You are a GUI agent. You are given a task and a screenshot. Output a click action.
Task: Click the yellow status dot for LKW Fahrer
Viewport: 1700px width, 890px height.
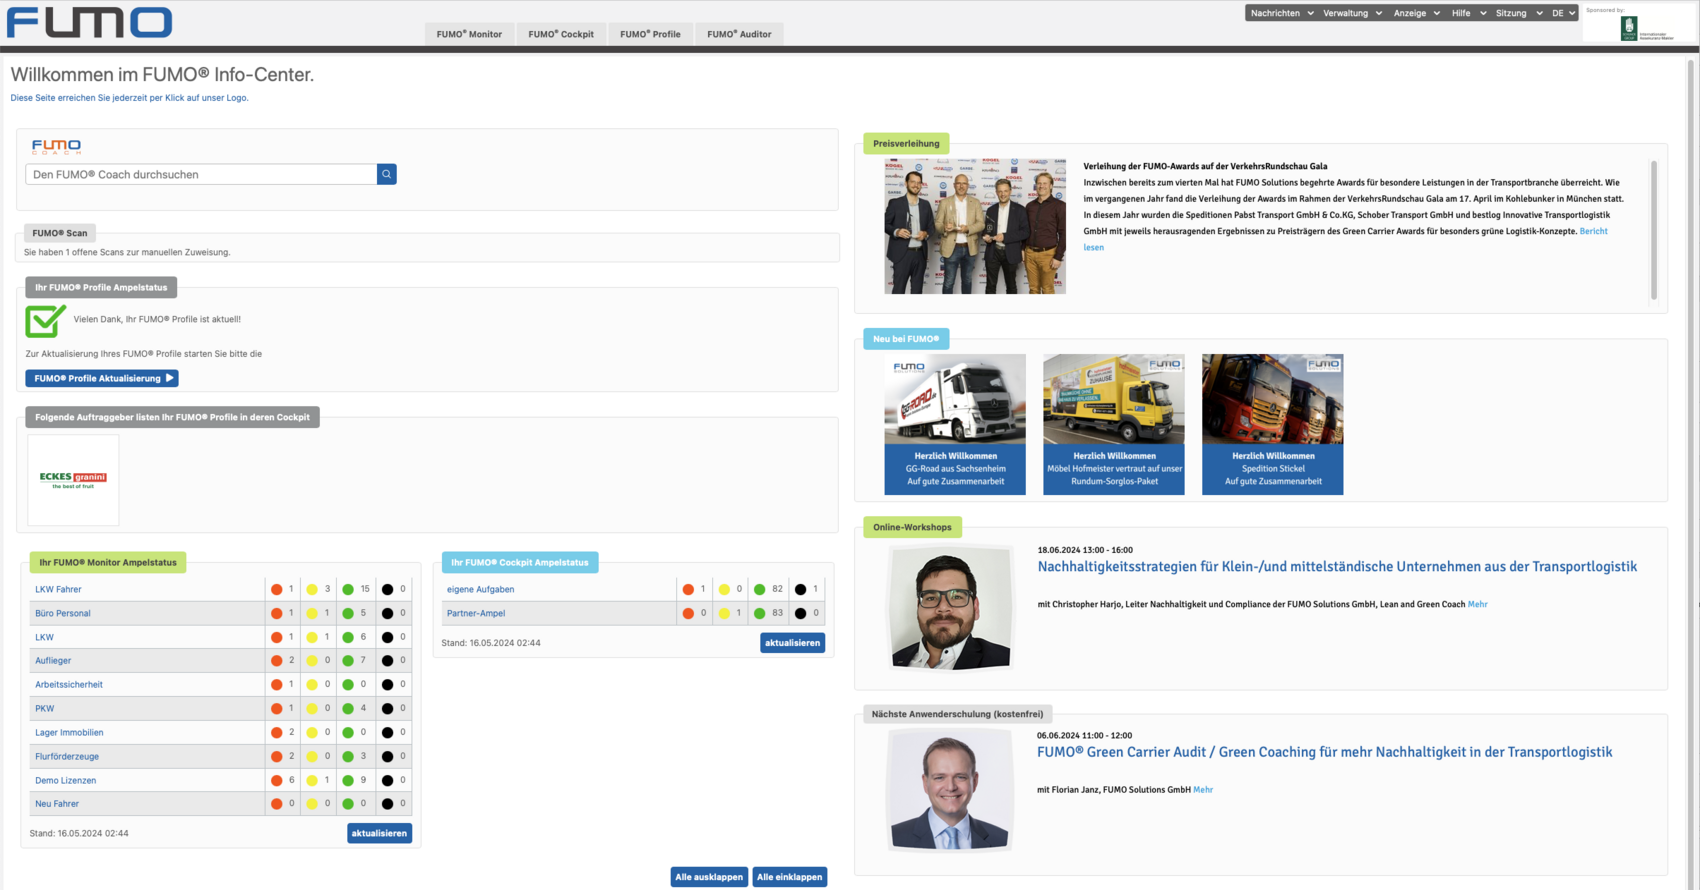[312, 589]
